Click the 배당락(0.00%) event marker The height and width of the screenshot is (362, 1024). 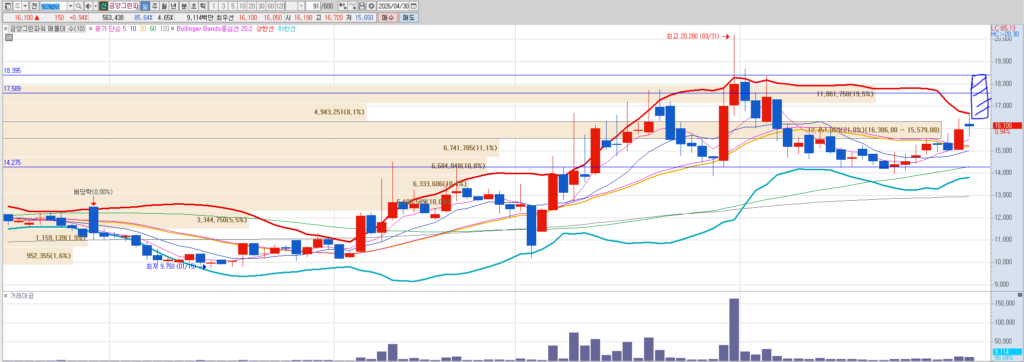pos(93,192)
